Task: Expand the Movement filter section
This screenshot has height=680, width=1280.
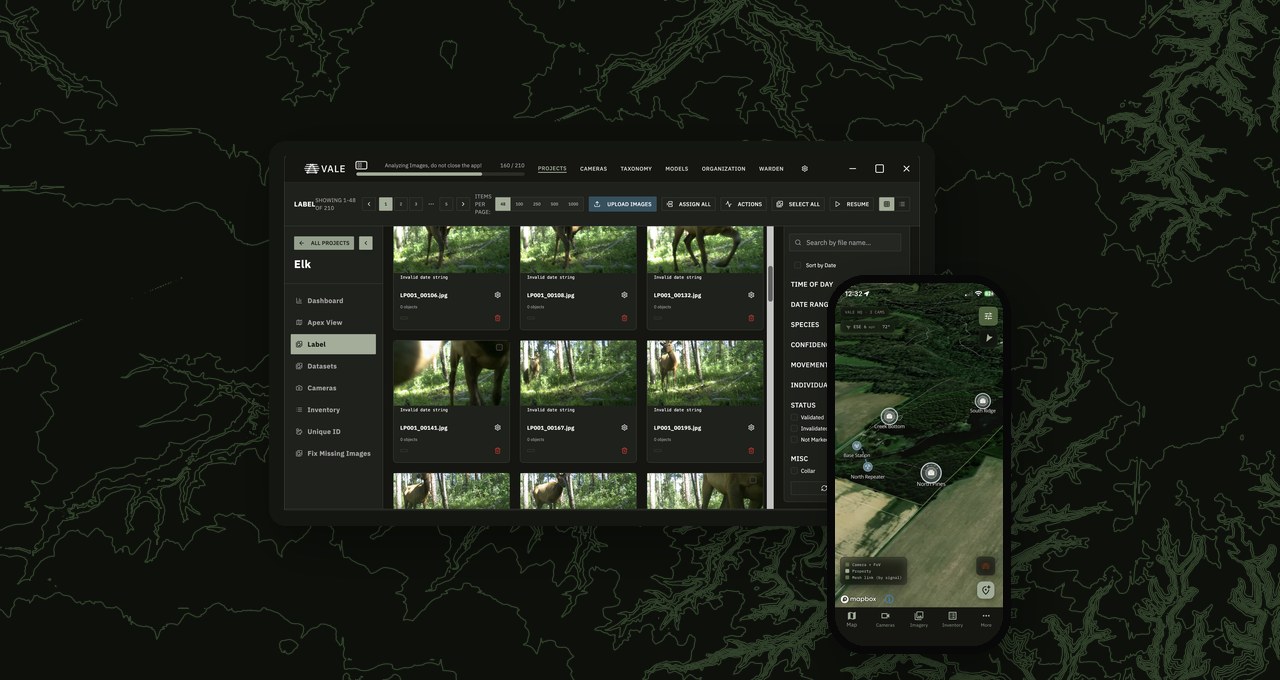Action: click(809, 365)
